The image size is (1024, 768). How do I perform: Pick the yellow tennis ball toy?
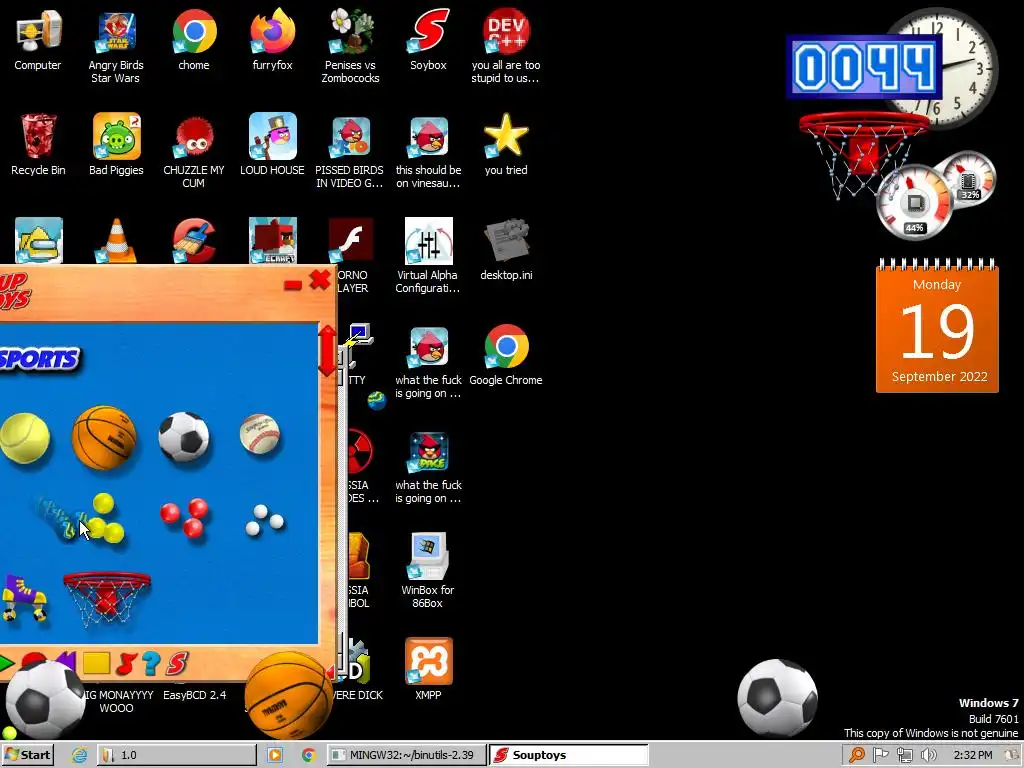pyautogui.click(x=25, y=438)
